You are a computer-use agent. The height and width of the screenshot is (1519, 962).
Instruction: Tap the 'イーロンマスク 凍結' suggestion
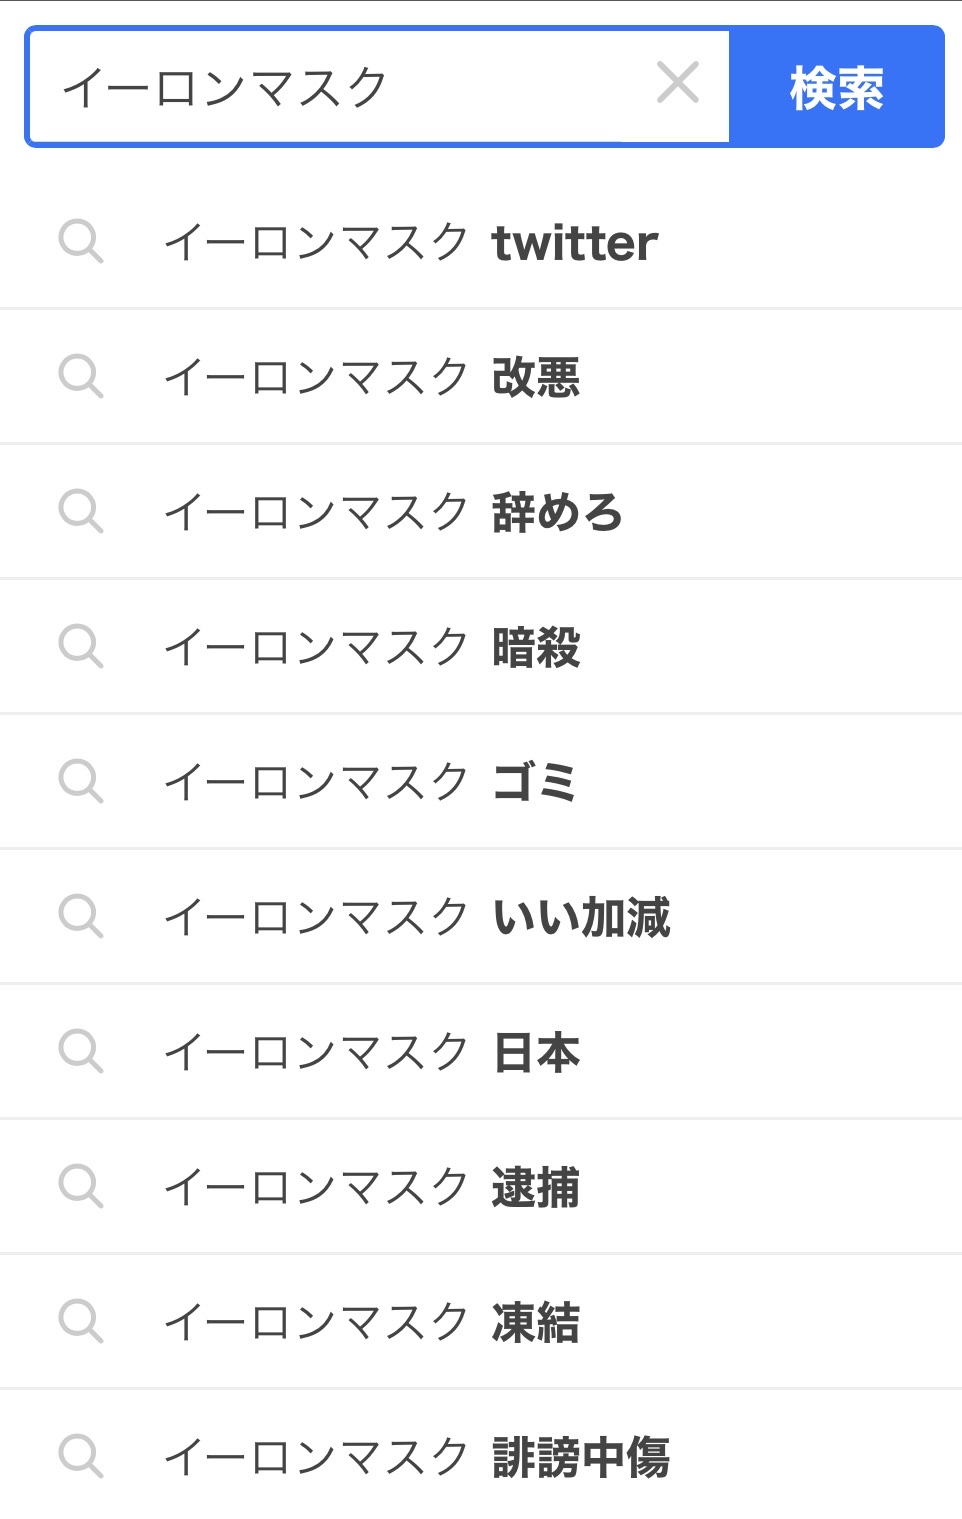point(372,1323)
